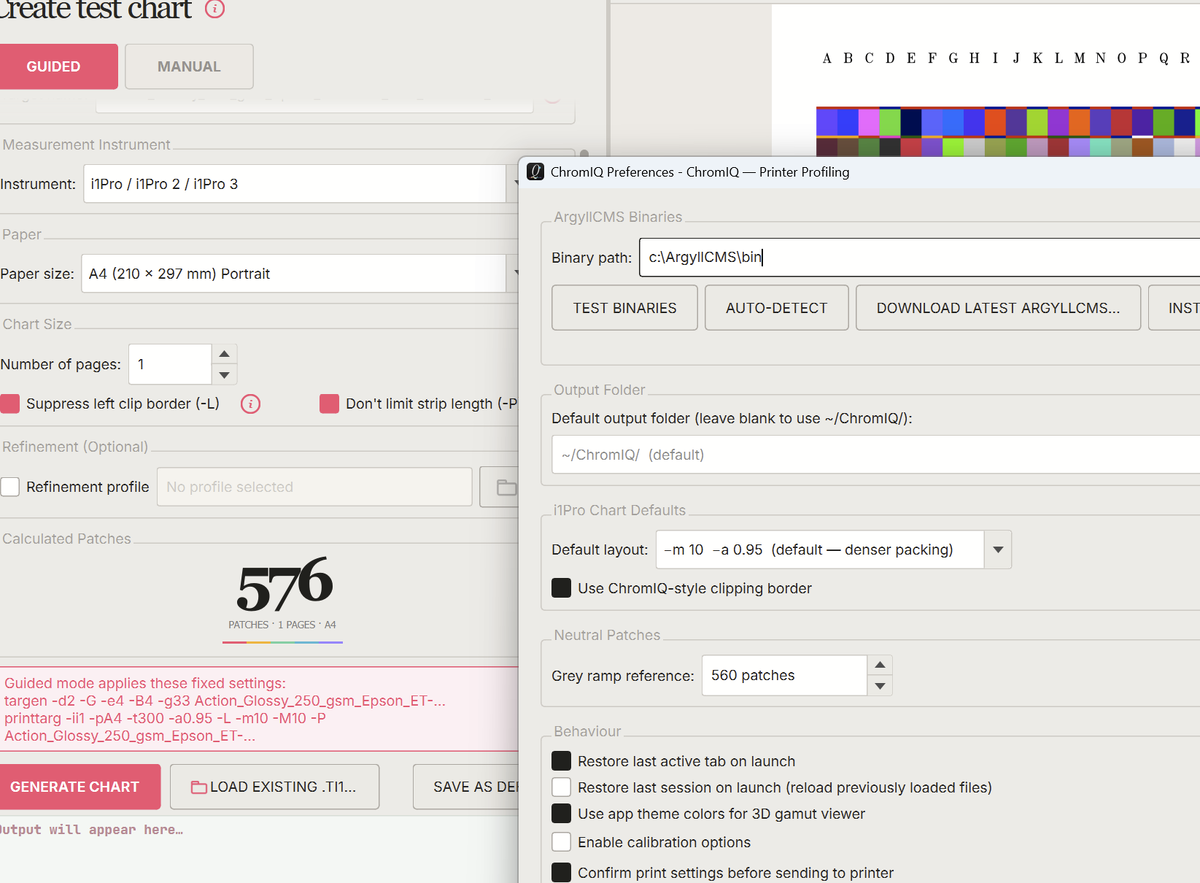Toggle Use app theme colors for 3D gamut viewer
The height and width of the screenshot is (883, 1200).
tap(562, 814)
